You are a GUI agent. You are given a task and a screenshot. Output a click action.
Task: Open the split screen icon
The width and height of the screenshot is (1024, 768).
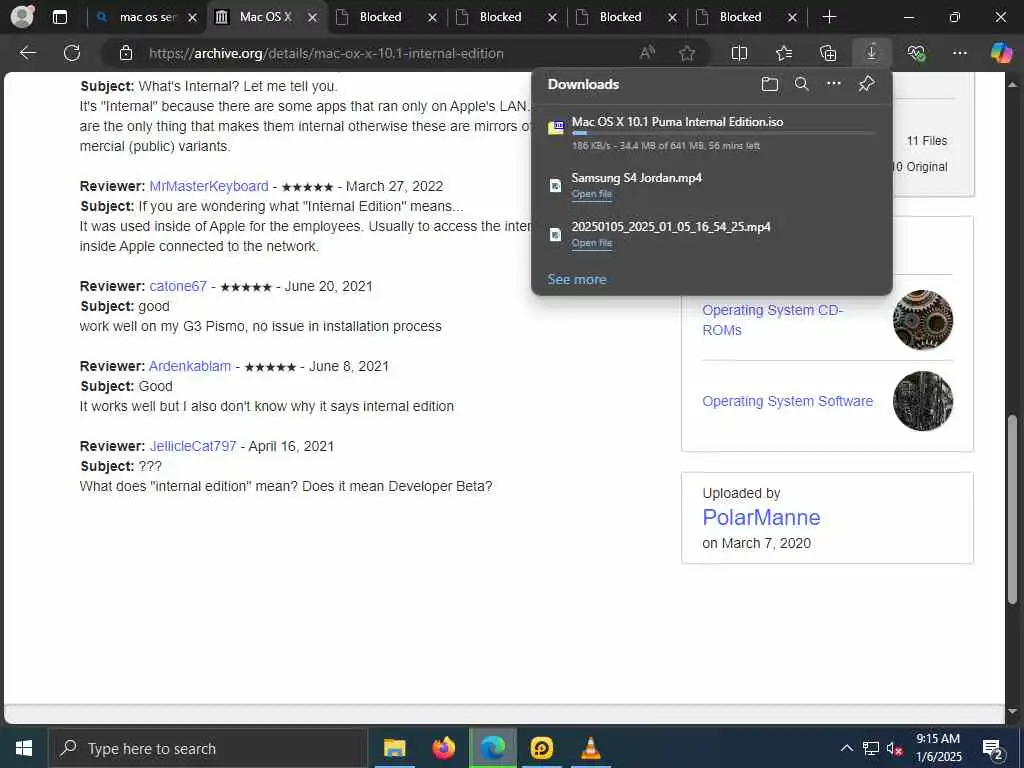point(739,53)
